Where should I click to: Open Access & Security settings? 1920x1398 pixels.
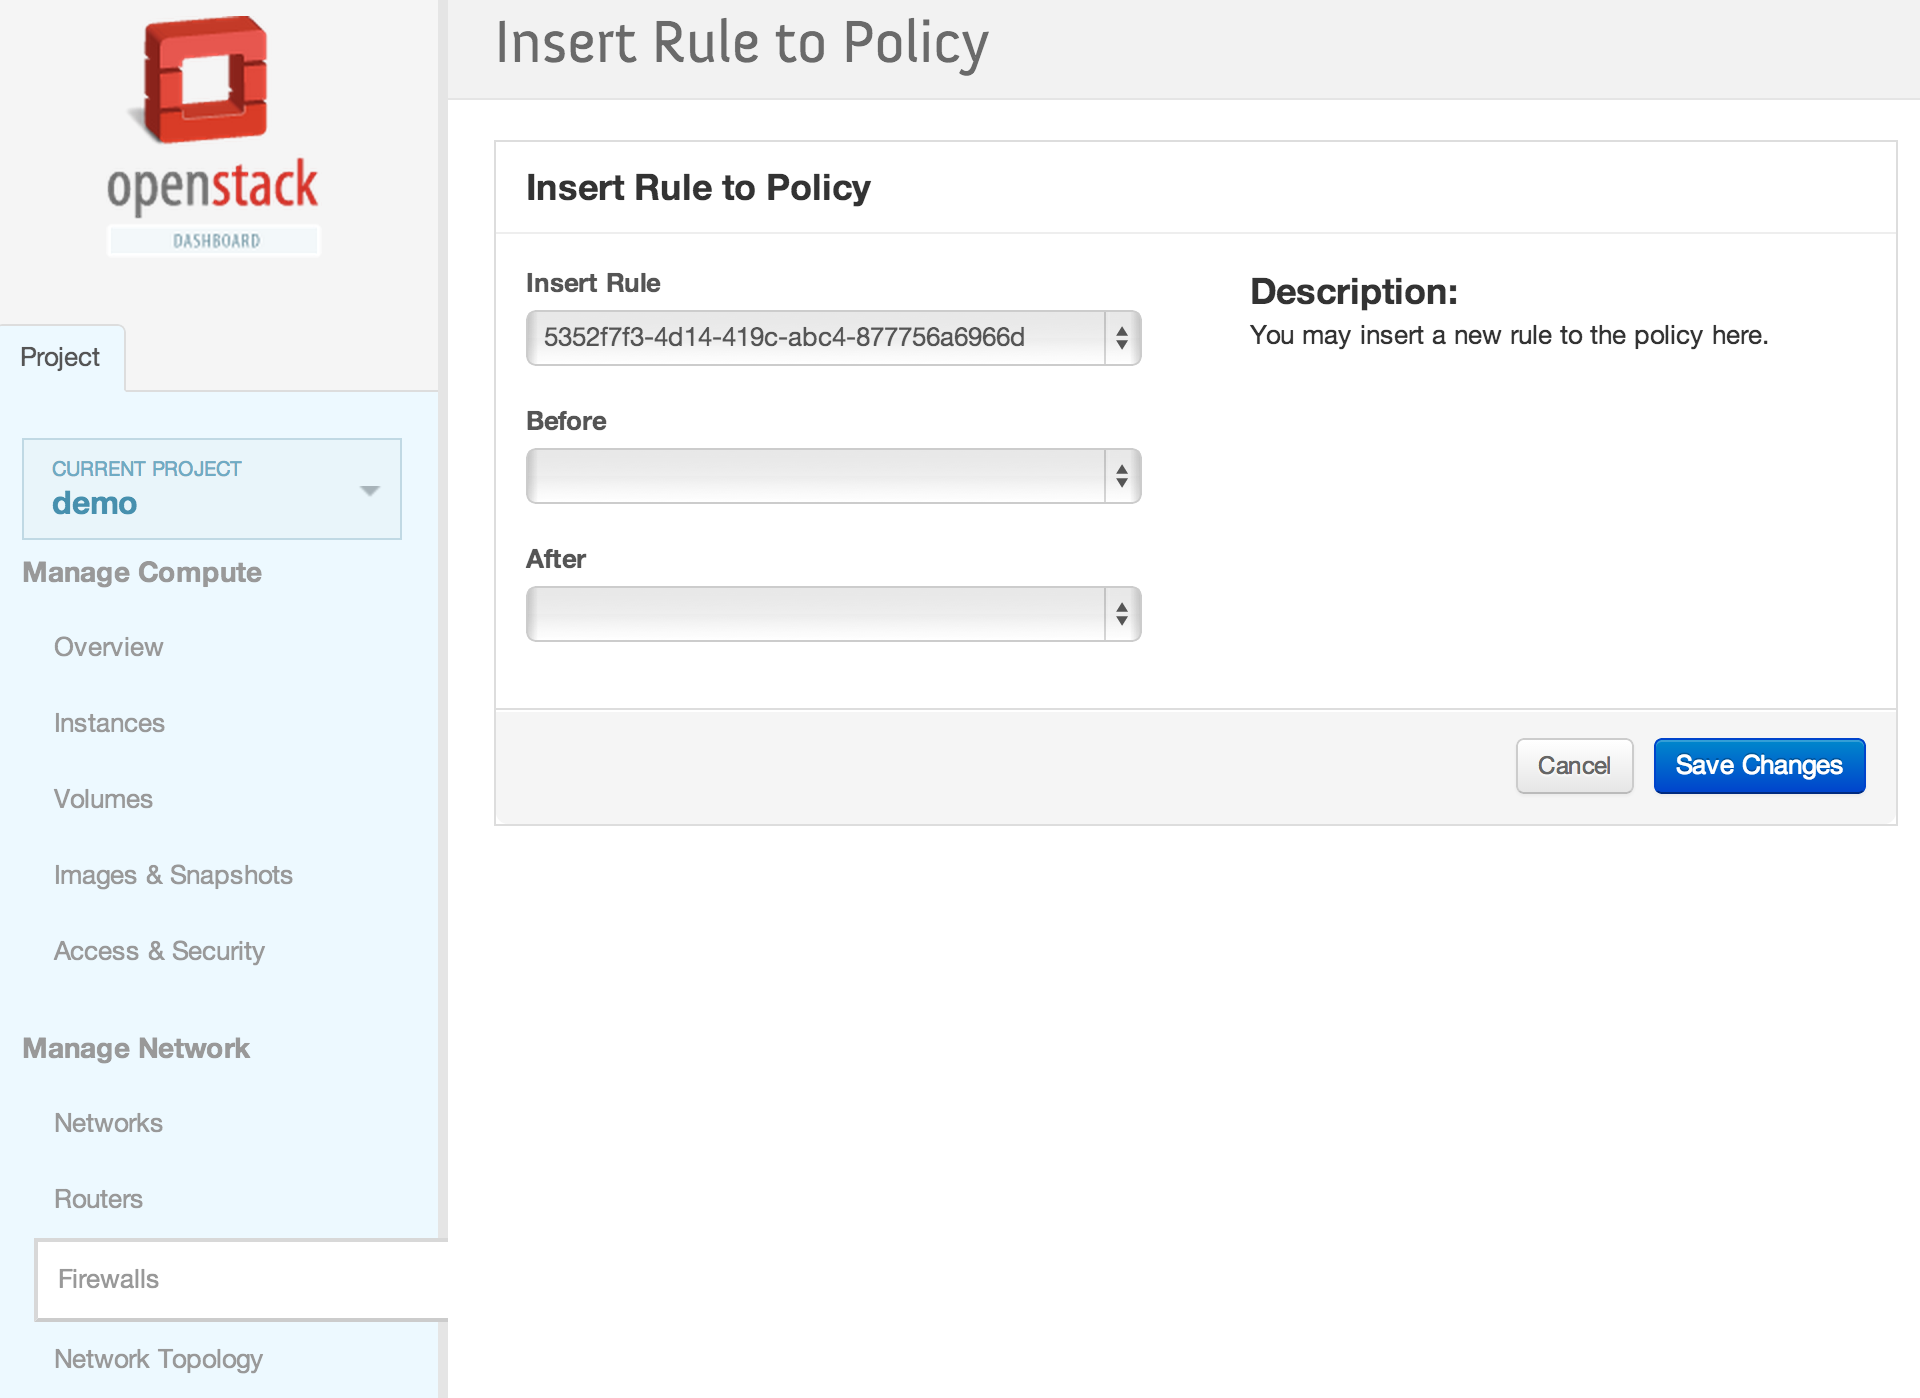coord(159,951)
